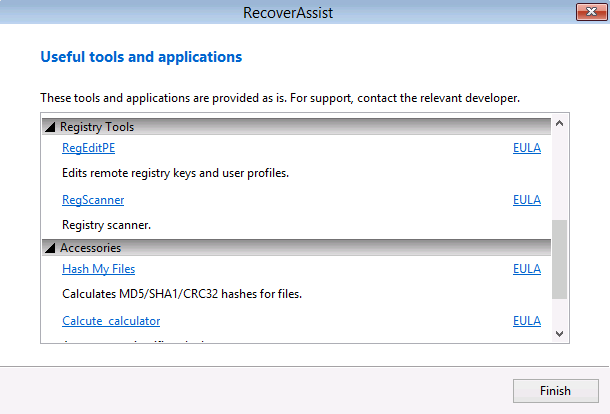The height and width of the screenshot is (414, 610).
Task: Collapse the Accessories section triangle
Action: pyautogui.click(x=50, y=248)
